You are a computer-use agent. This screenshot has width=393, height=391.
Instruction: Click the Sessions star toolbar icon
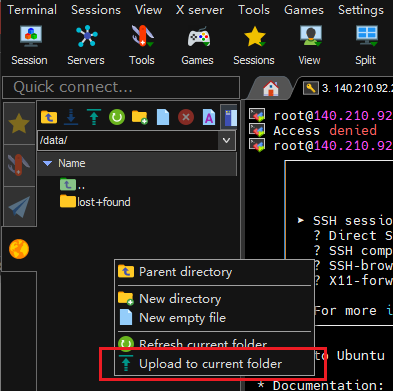(x=254, y=45)
